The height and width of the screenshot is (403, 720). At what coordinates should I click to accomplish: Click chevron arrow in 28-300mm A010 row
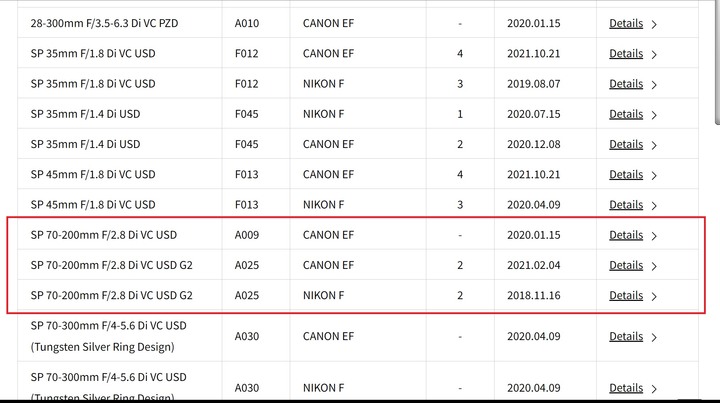[654, 24]
